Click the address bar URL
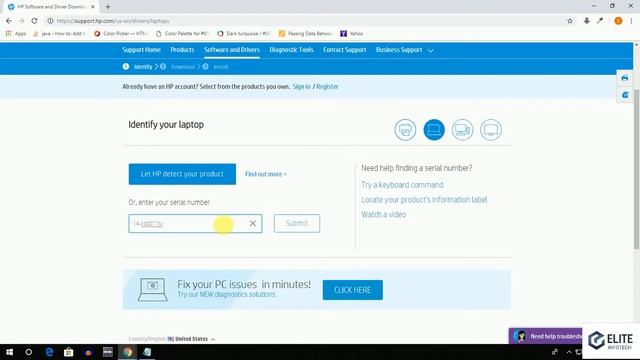The height and width of the screenshot is (360, 640). (x=113, y=21)
